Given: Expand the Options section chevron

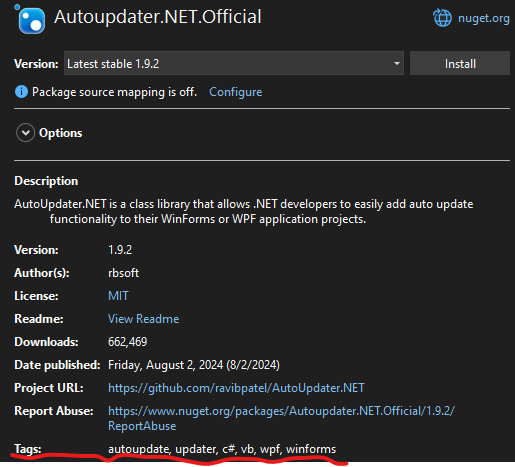Looking at the screenshot, I should coord(25,133).
